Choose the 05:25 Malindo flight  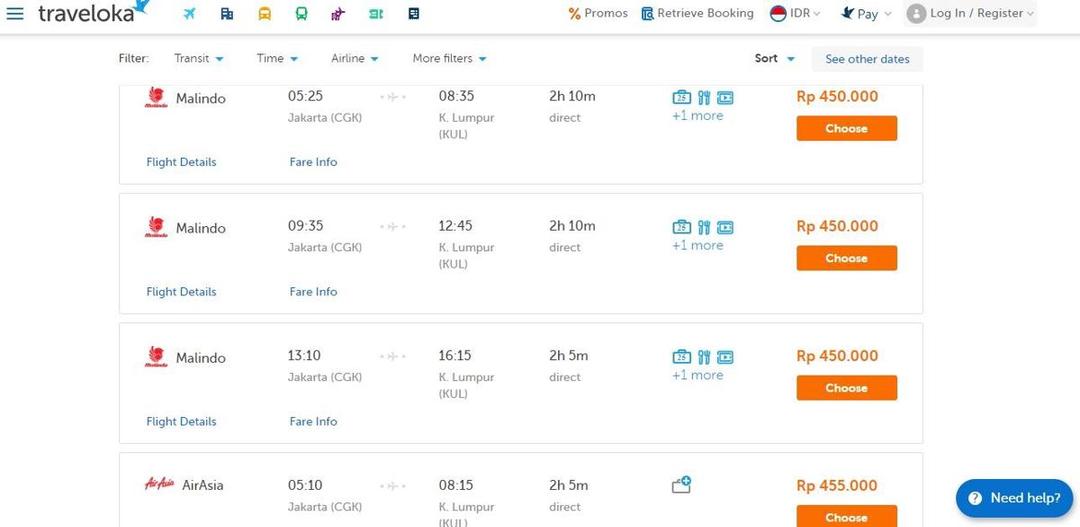(847, 129)
